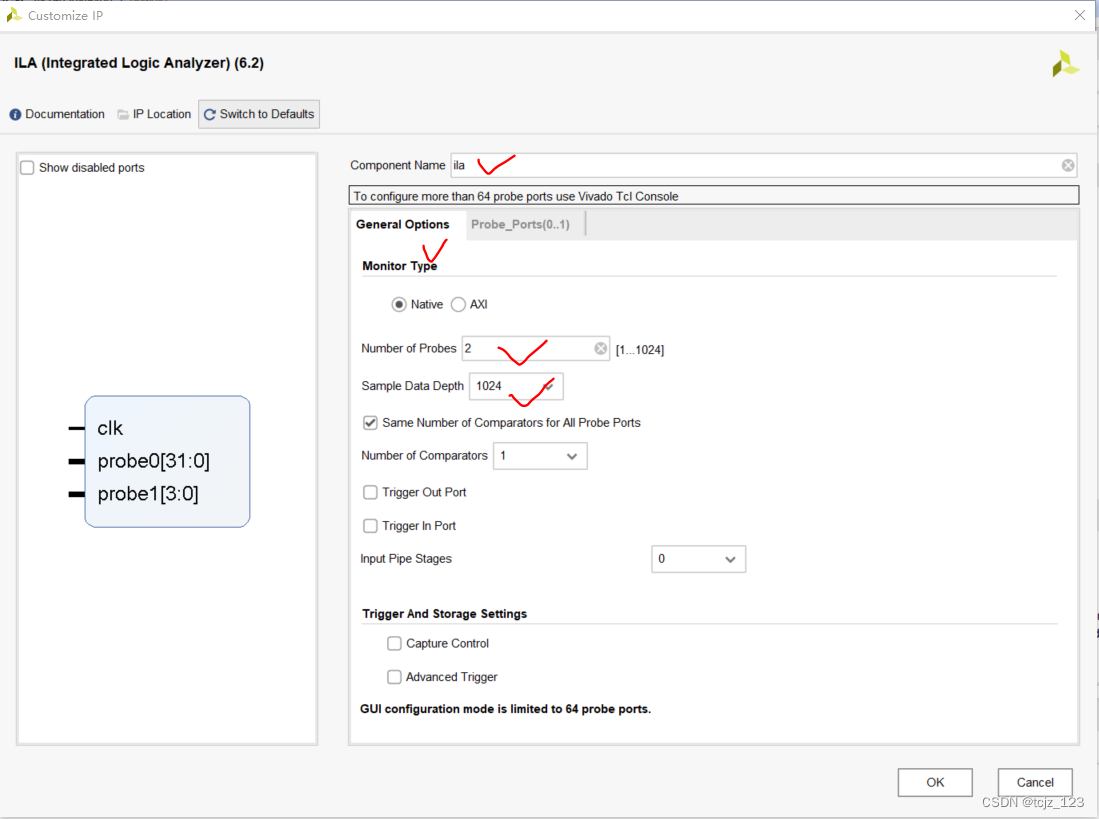1099x819 pixels.
Task: Open the Number of Comparators dropdown
Action: [x=540, y=456]
